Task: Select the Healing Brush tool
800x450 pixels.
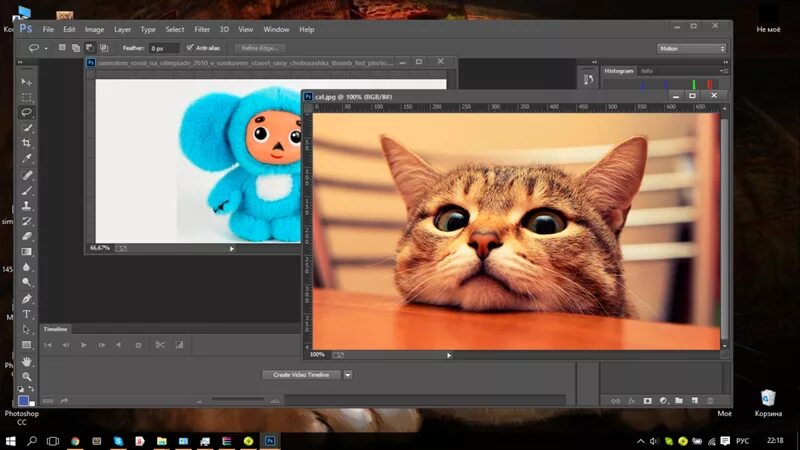Action: click(27, 175)
